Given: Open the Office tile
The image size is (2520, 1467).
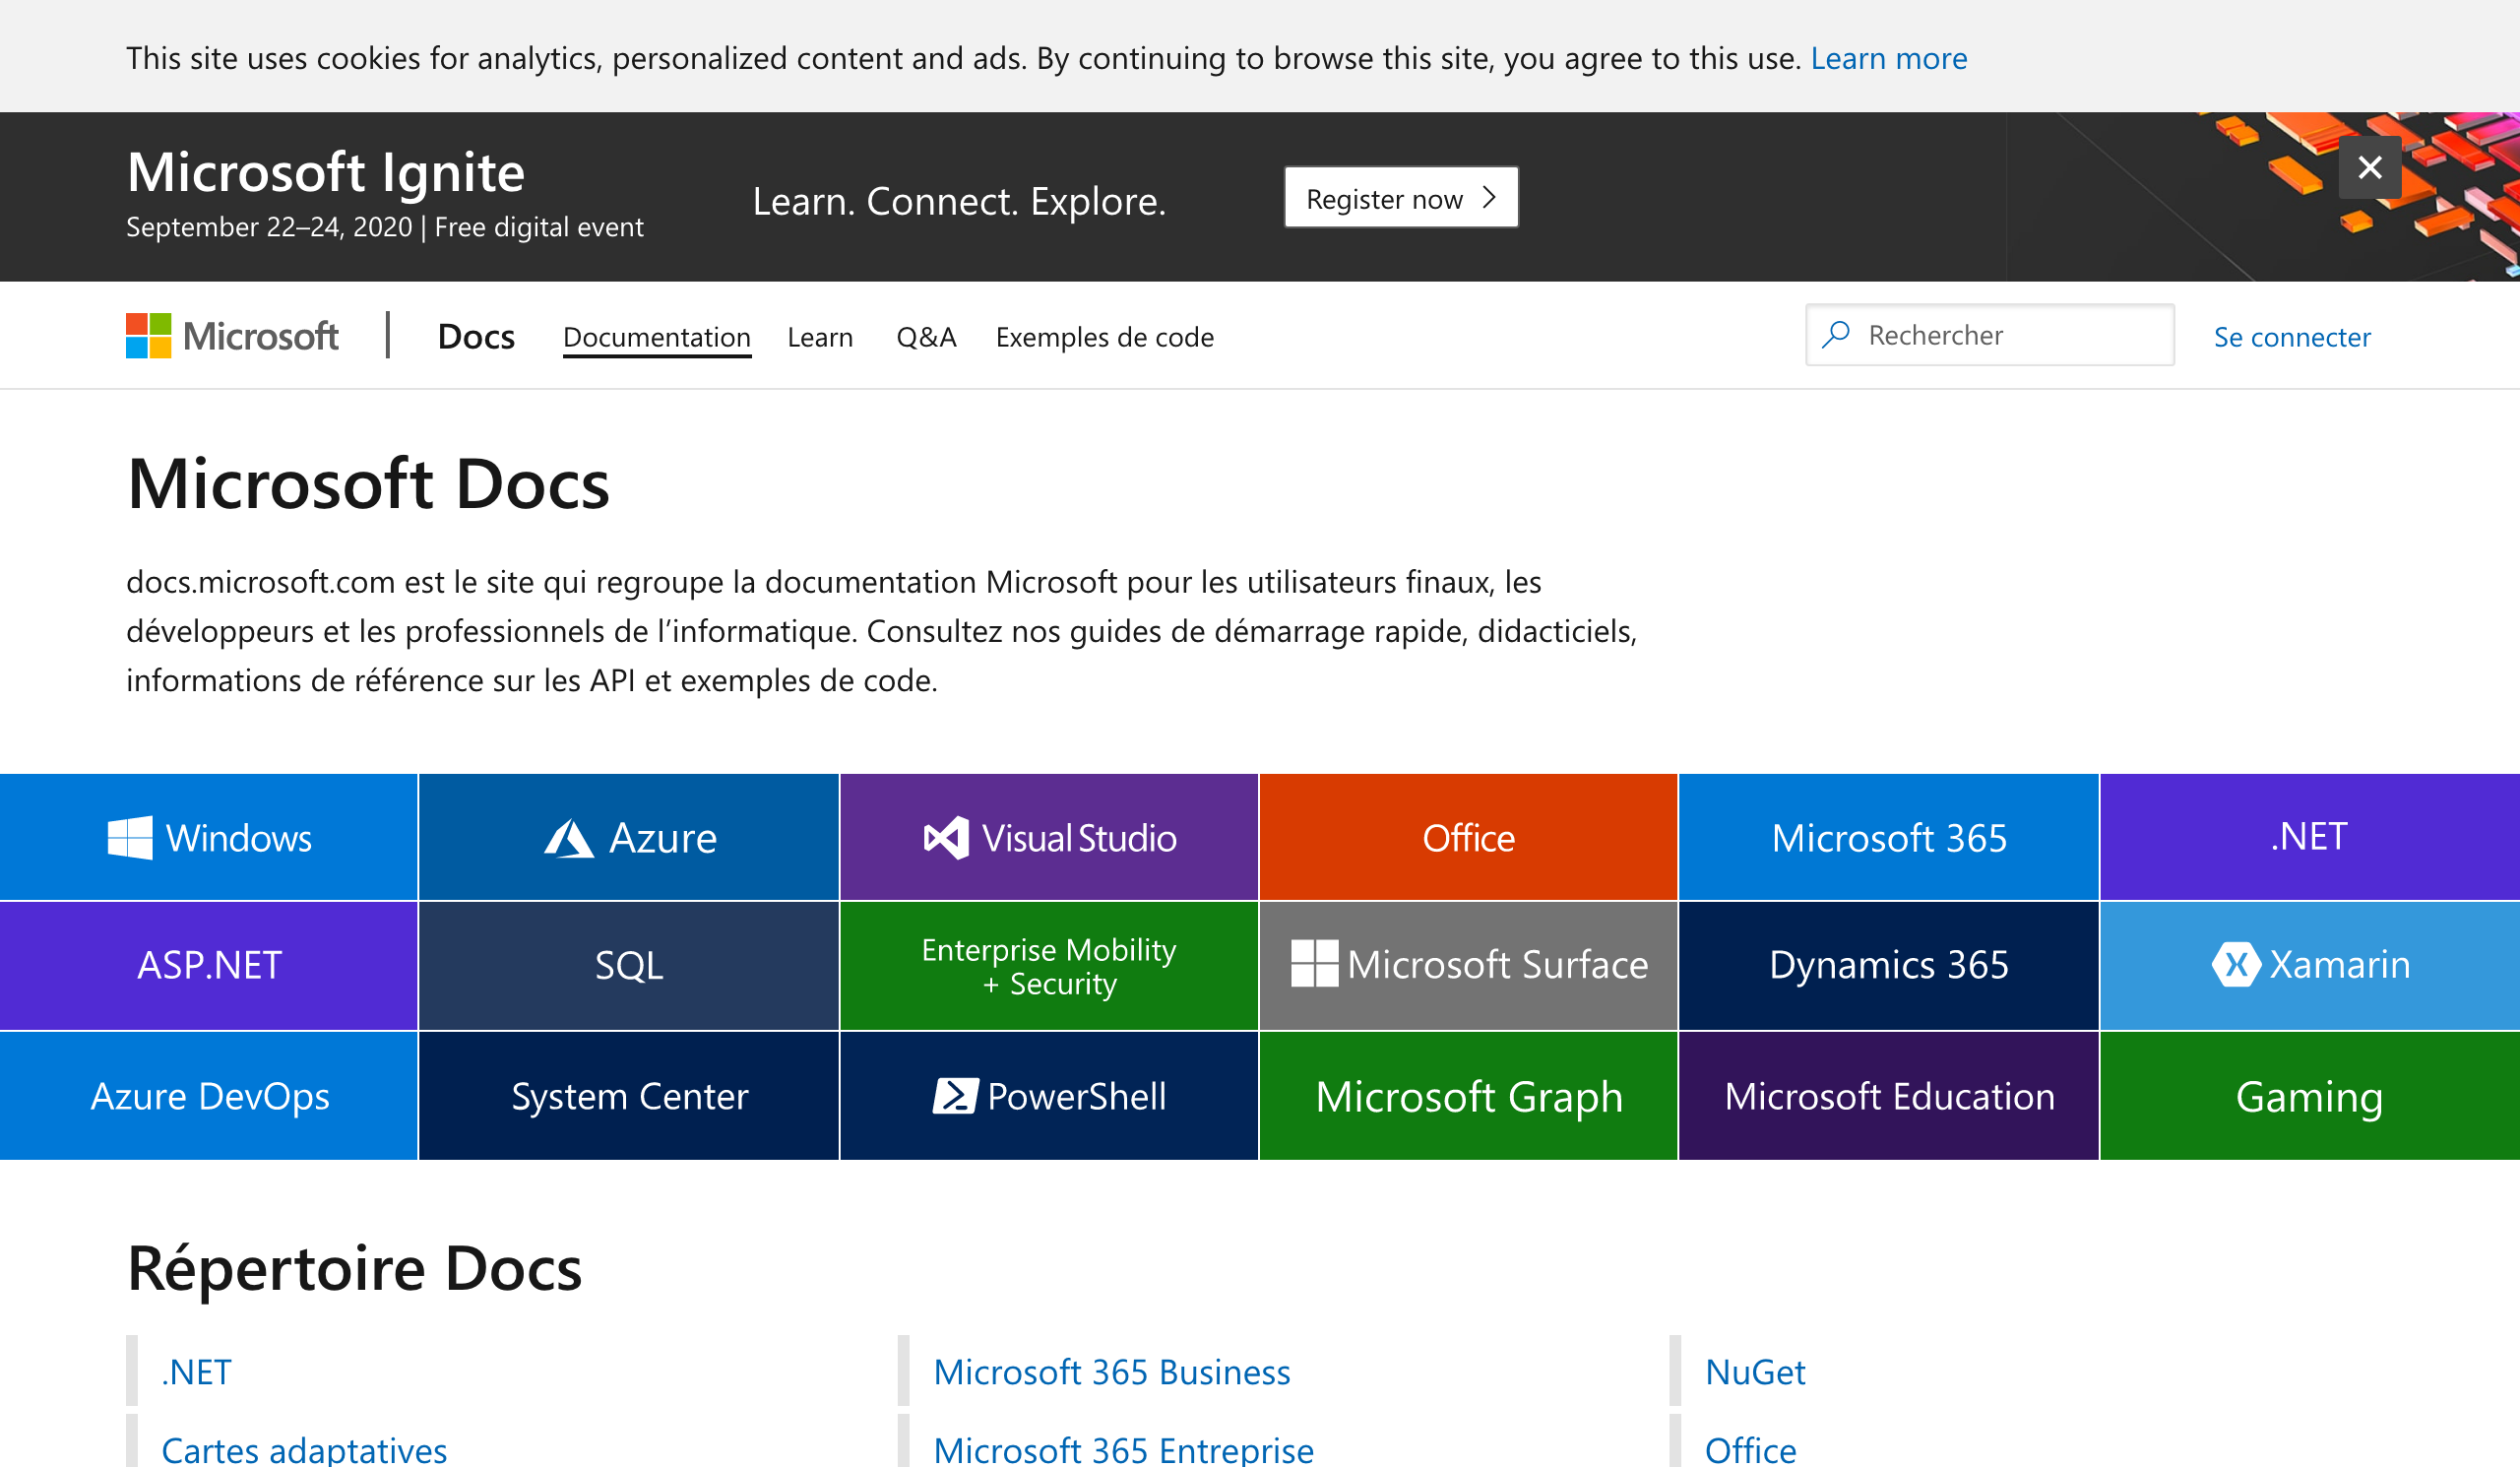Looking at the screenshot, I should coord(1468,838).
